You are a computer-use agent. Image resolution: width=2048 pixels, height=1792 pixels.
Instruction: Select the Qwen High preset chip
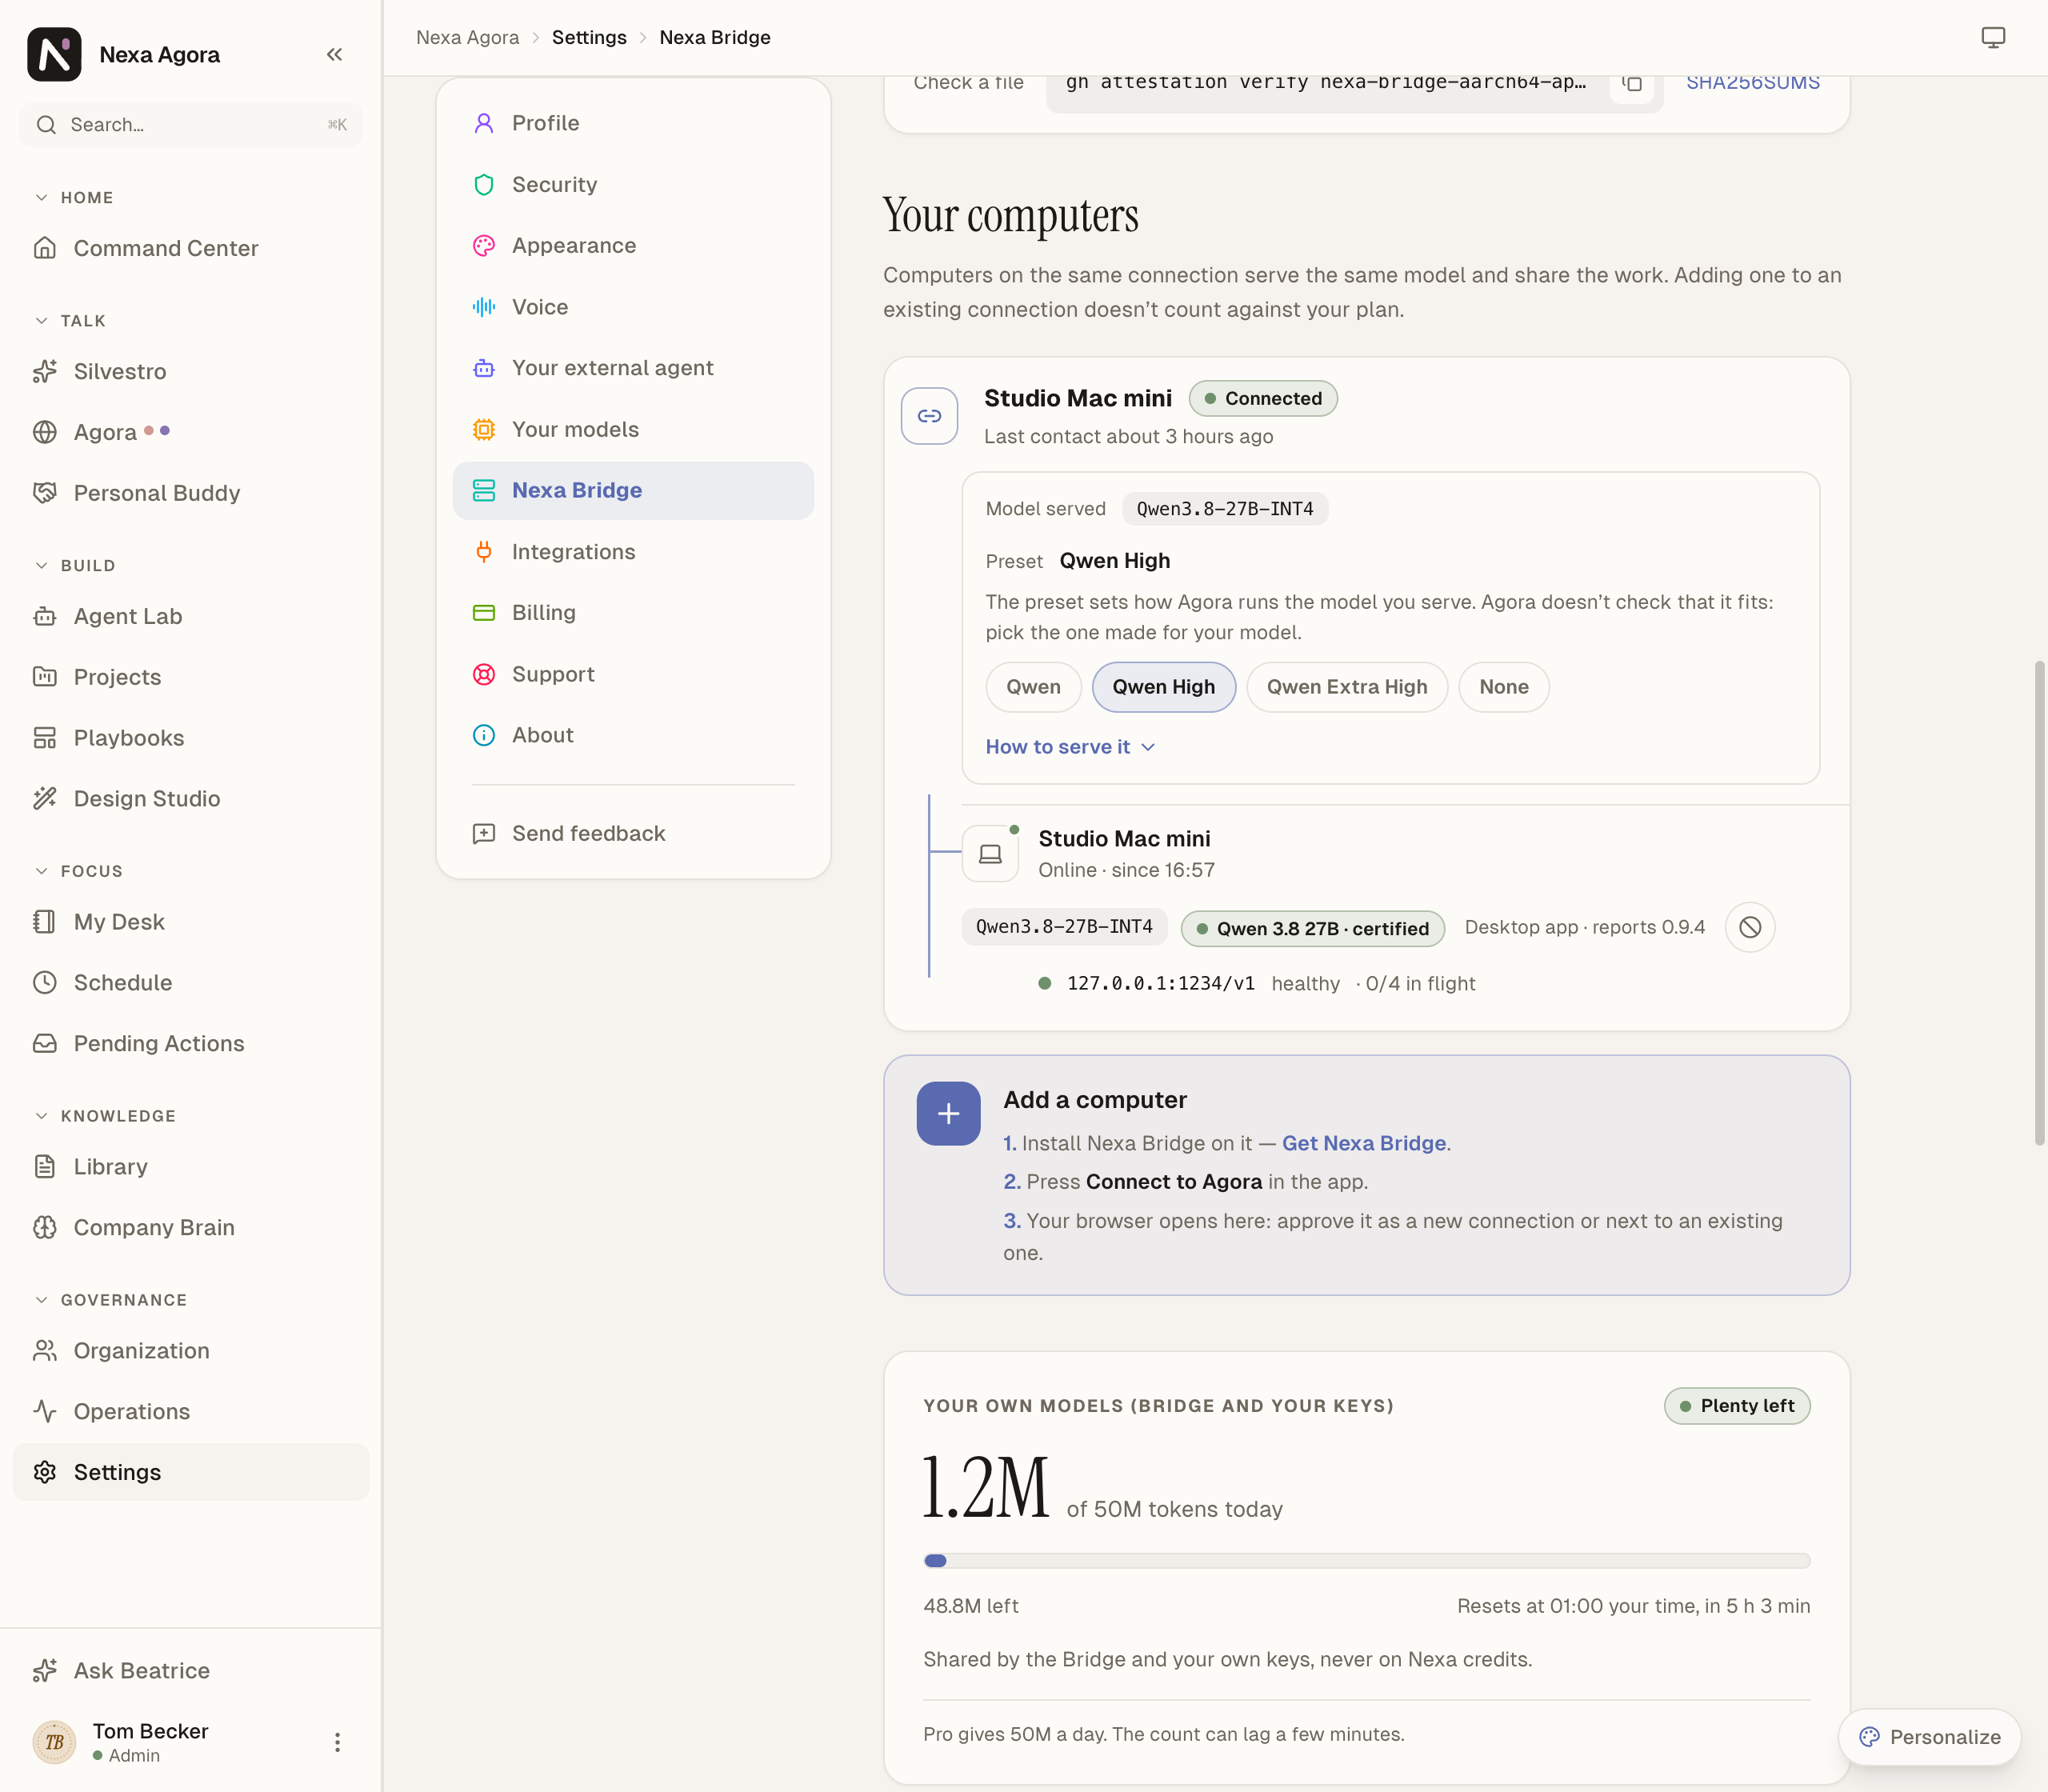[x=1163, y=687]
